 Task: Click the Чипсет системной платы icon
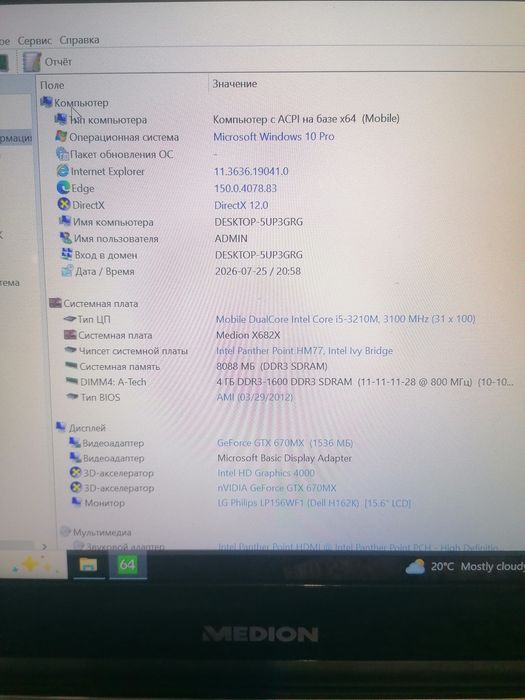point(71,350)
